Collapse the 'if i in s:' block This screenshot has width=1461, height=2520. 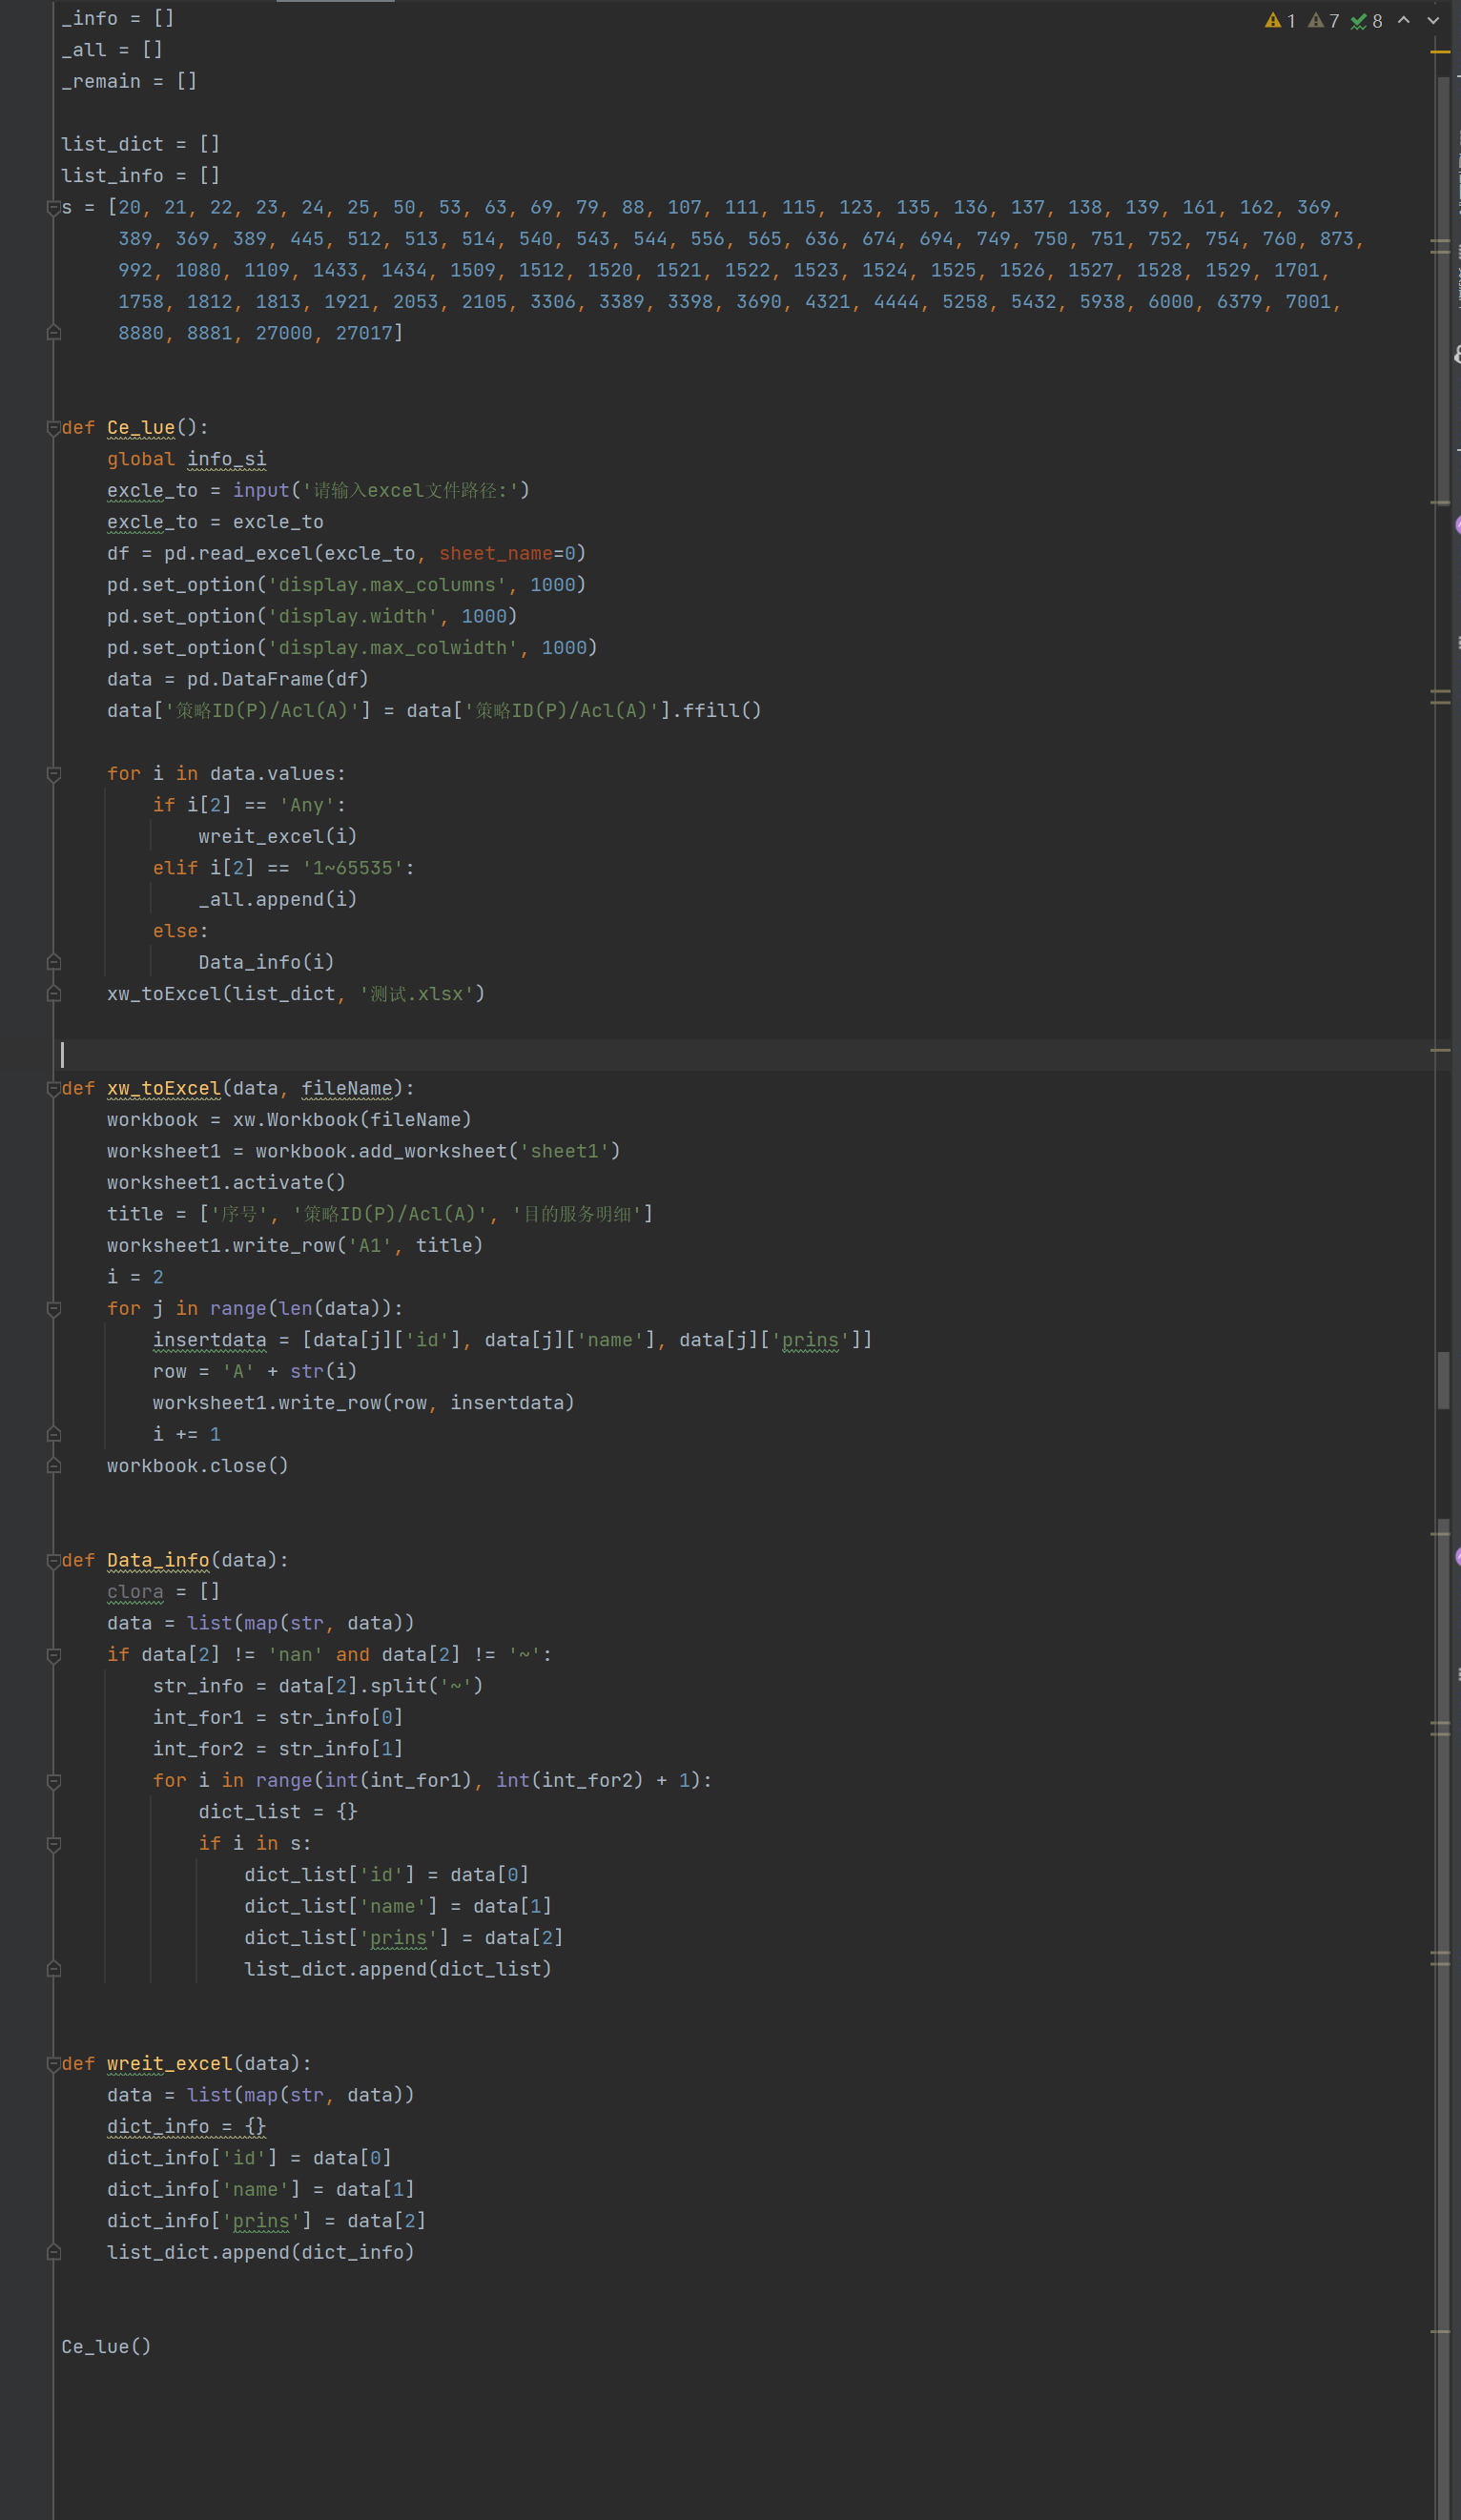pos(54,1844)
